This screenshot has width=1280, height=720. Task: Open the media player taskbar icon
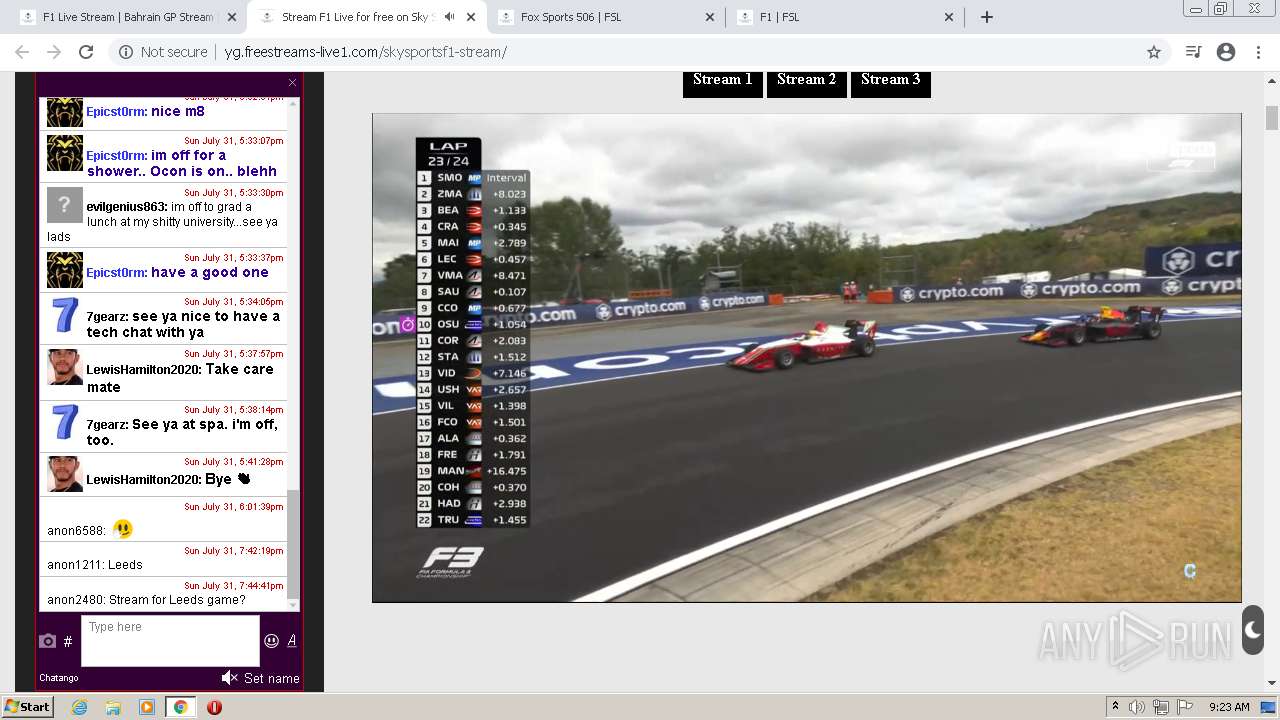[x=147, y=707]
